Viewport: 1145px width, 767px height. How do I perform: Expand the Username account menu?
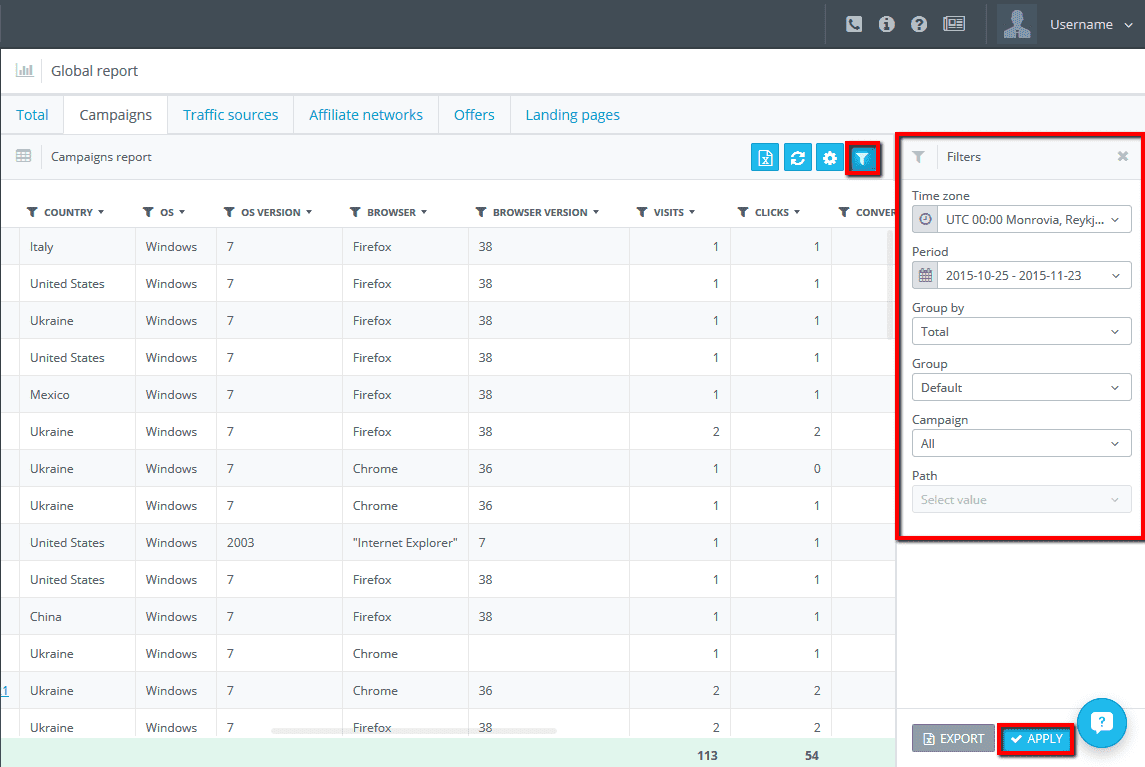coord(1091,24)
